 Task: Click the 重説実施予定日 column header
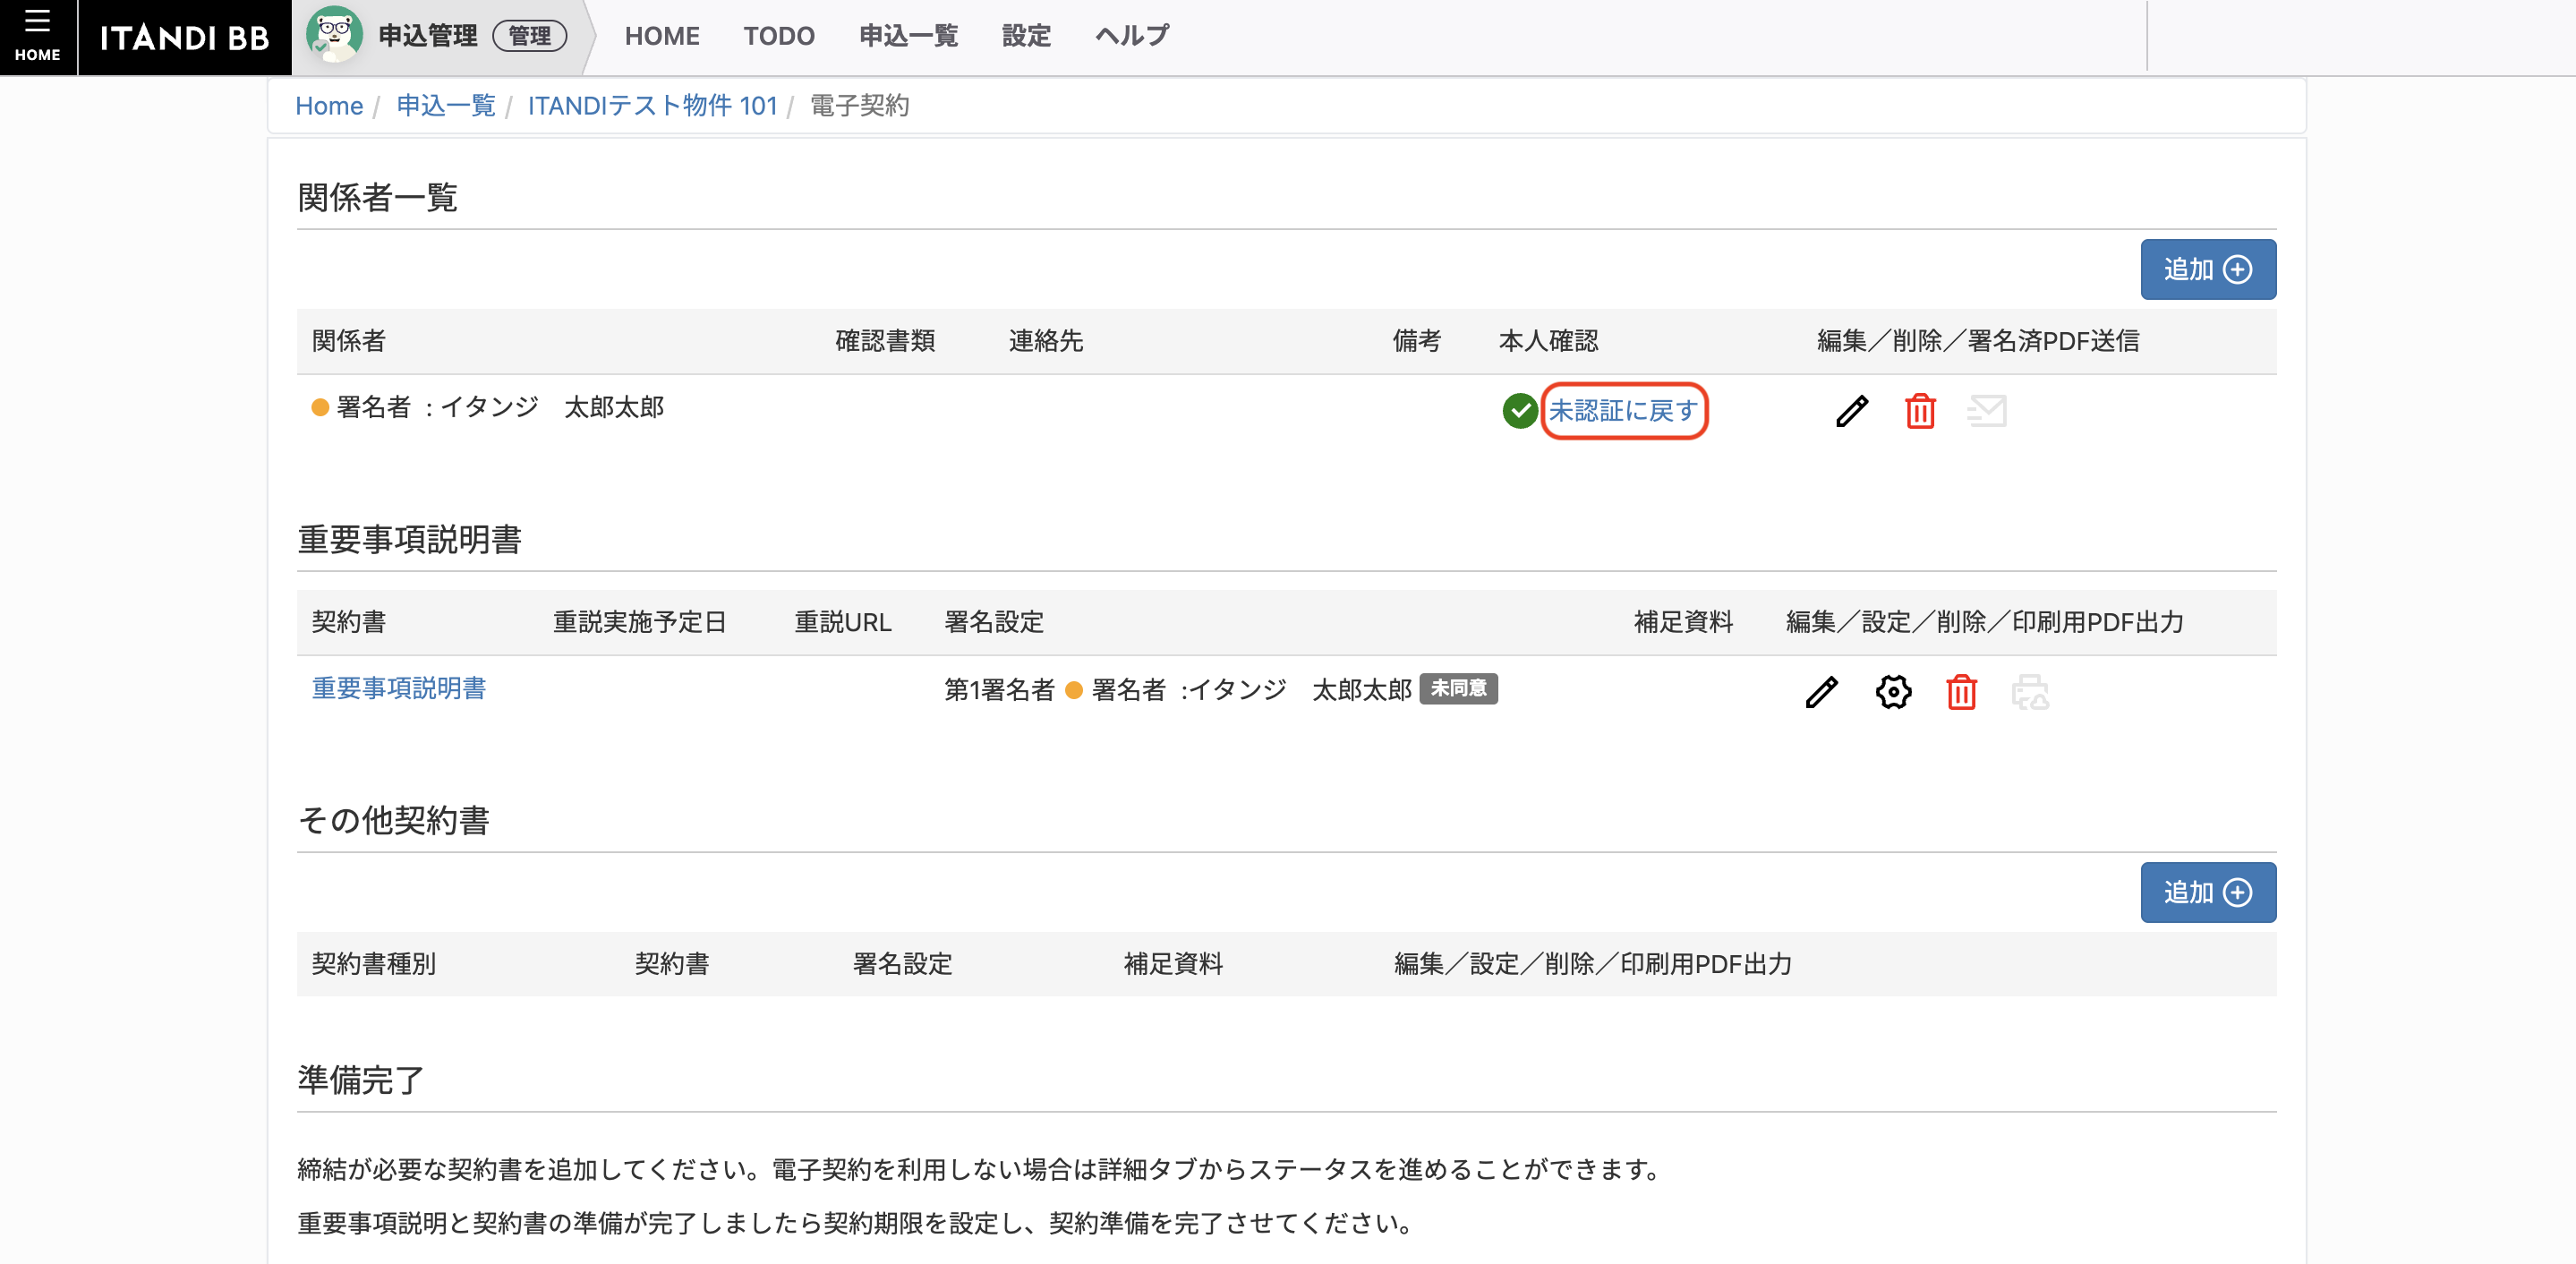640,622
